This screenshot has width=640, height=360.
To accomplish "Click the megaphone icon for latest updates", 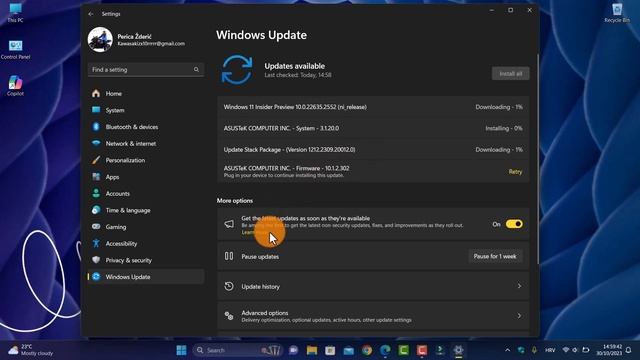I will click(229, 224).
